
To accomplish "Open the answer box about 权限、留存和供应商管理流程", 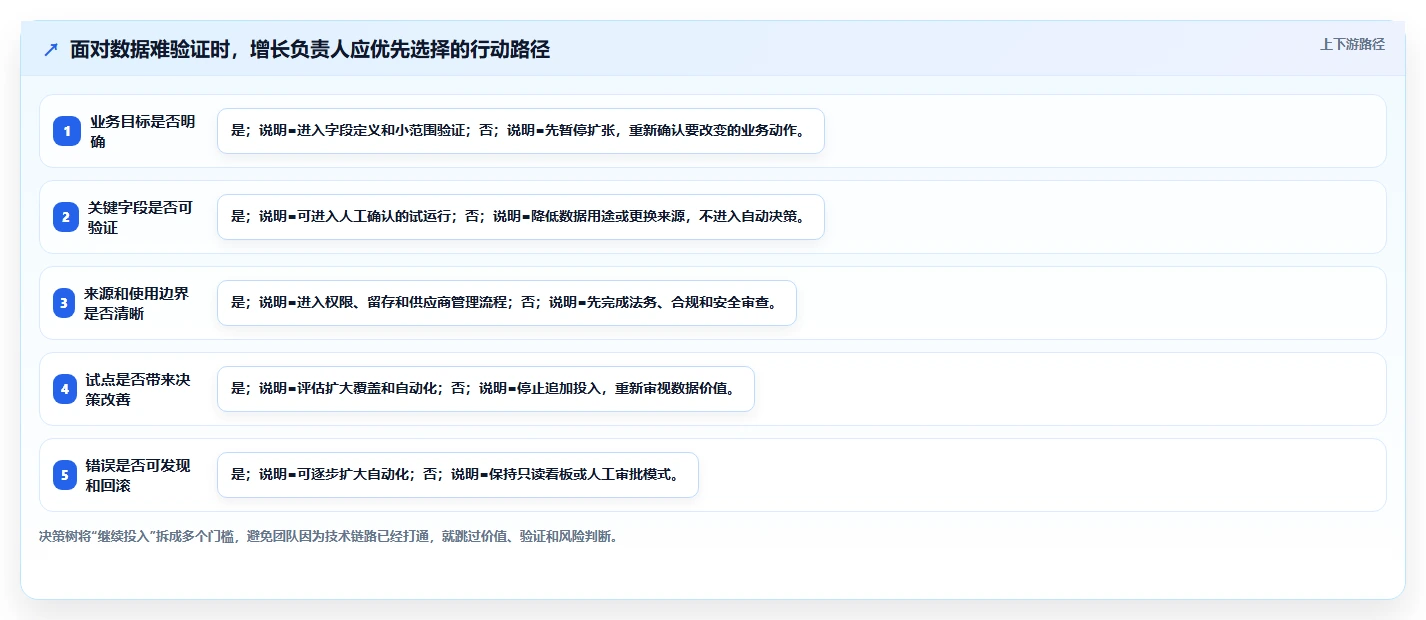I will 506,303.
